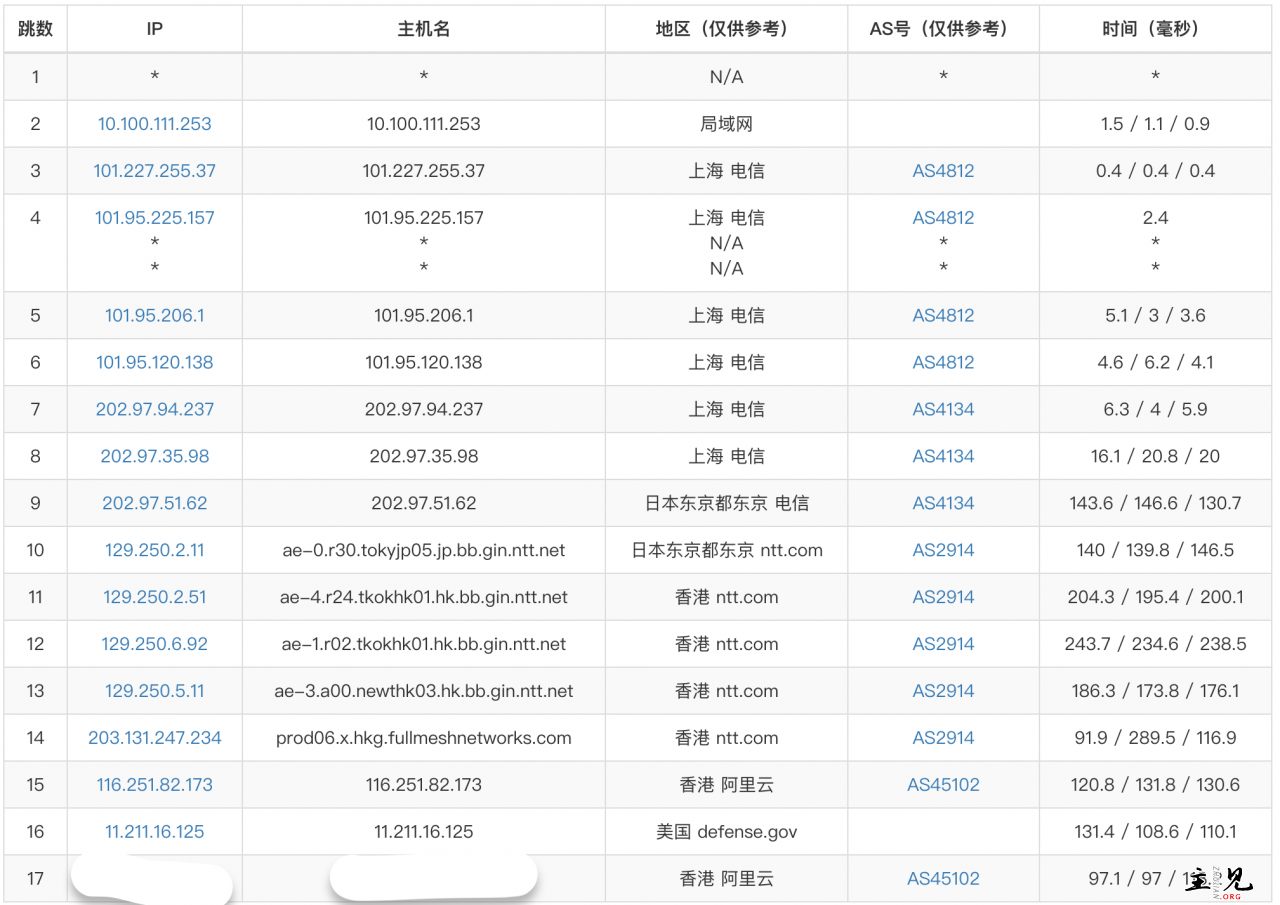Click region cell 日本东京都东京 ntt.com
The height and width of the screenshot is (905, 1280).
(726, 550)
